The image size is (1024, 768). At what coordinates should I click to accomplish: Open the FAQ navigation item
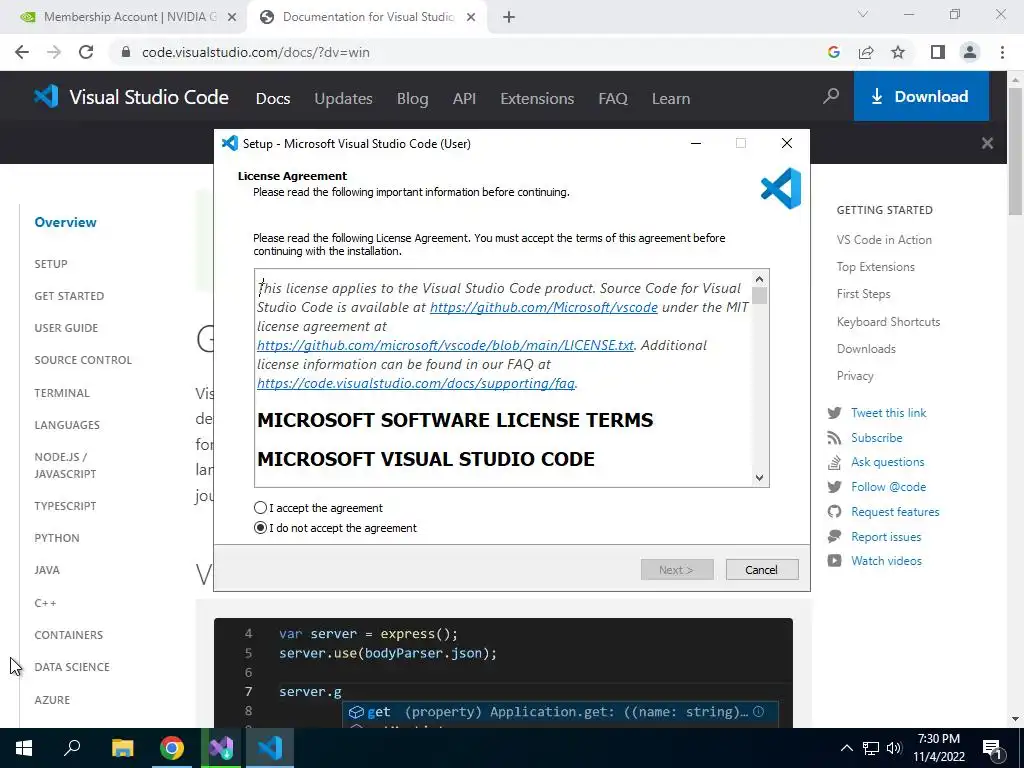click(613, 99)
